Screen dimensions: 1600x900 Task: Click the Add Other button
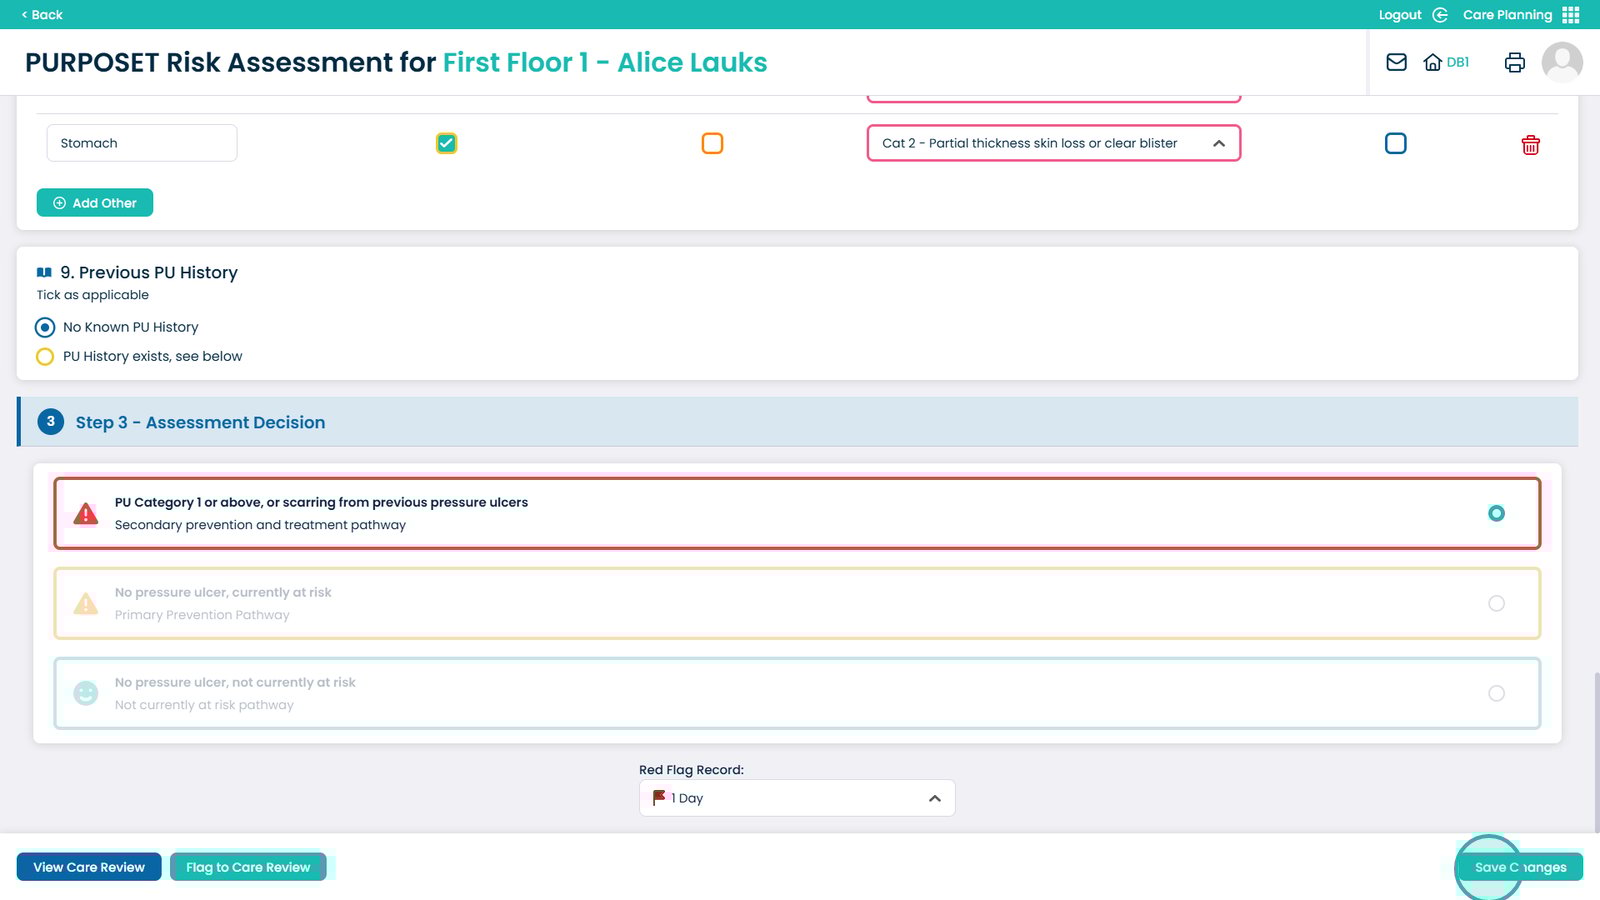95,203
